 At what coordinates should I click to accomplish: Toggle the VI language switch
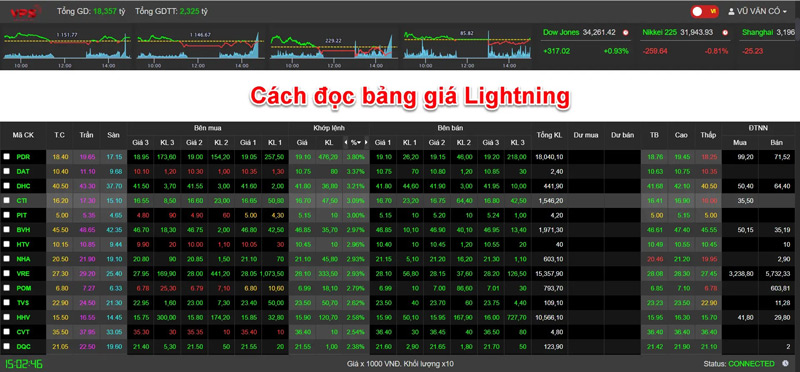705,11
